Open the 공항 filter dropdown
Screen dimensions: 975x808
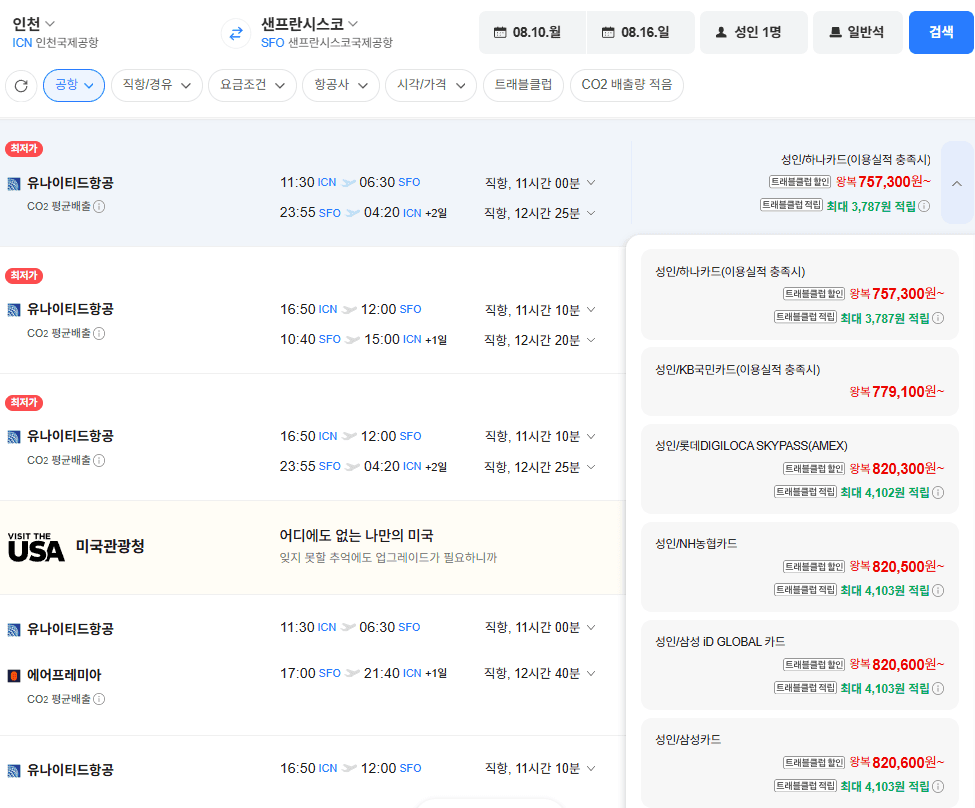point(74,85)
